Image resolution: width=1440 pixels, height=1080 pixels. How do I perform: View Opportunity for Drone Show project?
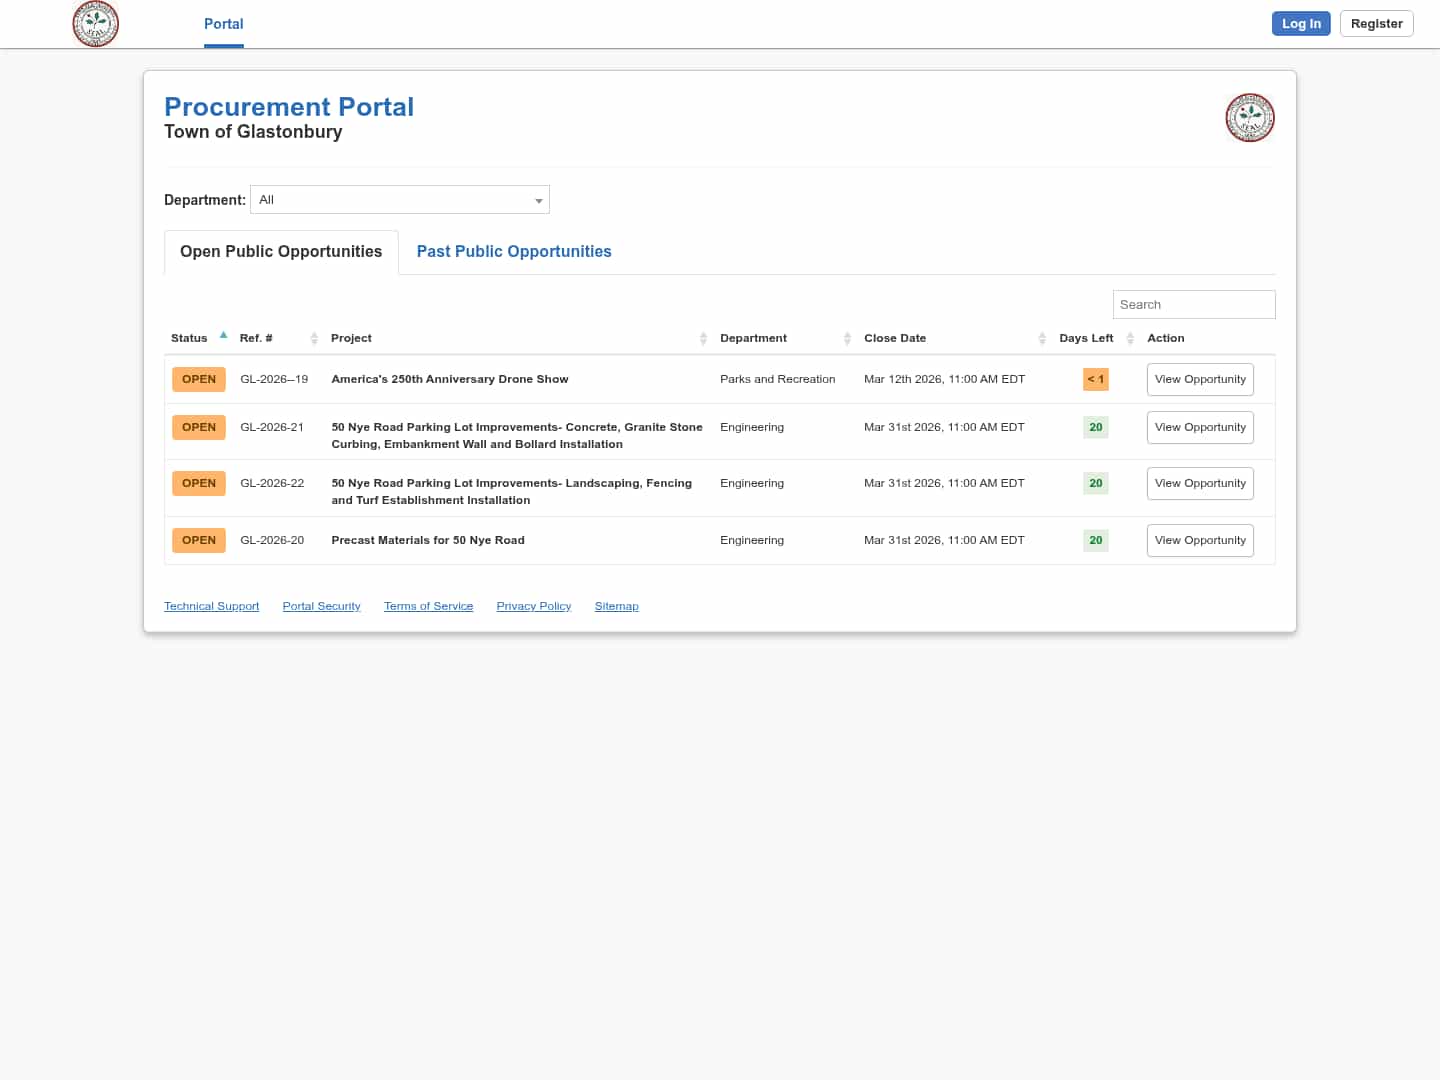click(1200, 380)
